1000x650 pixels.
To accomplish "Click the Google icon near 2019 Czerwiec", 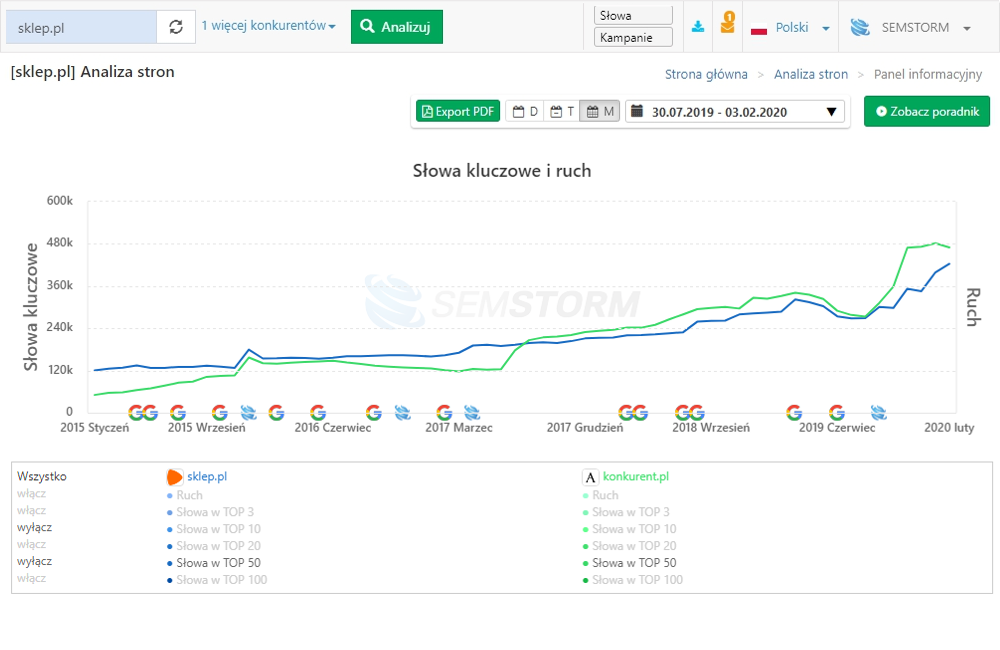I will point(837,412).
